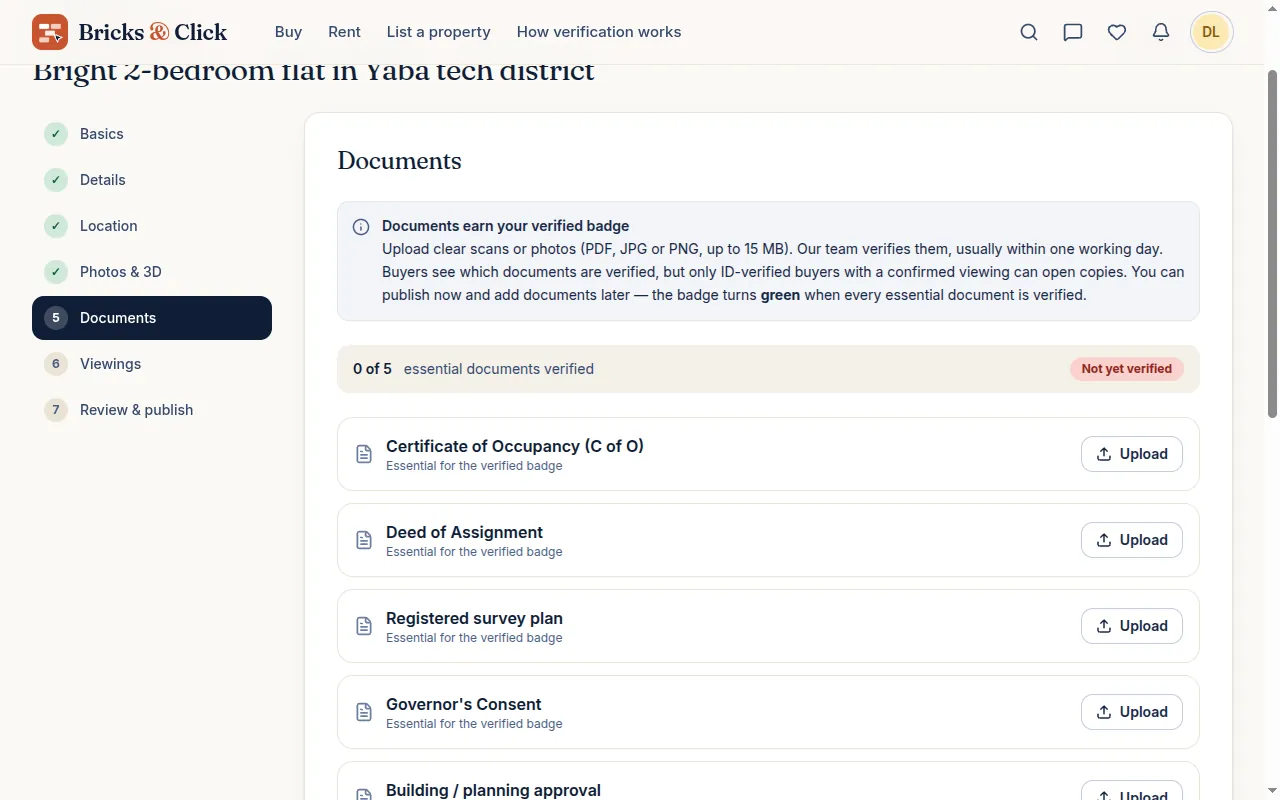Open the messages chat icon

(x=1073, y=32)
